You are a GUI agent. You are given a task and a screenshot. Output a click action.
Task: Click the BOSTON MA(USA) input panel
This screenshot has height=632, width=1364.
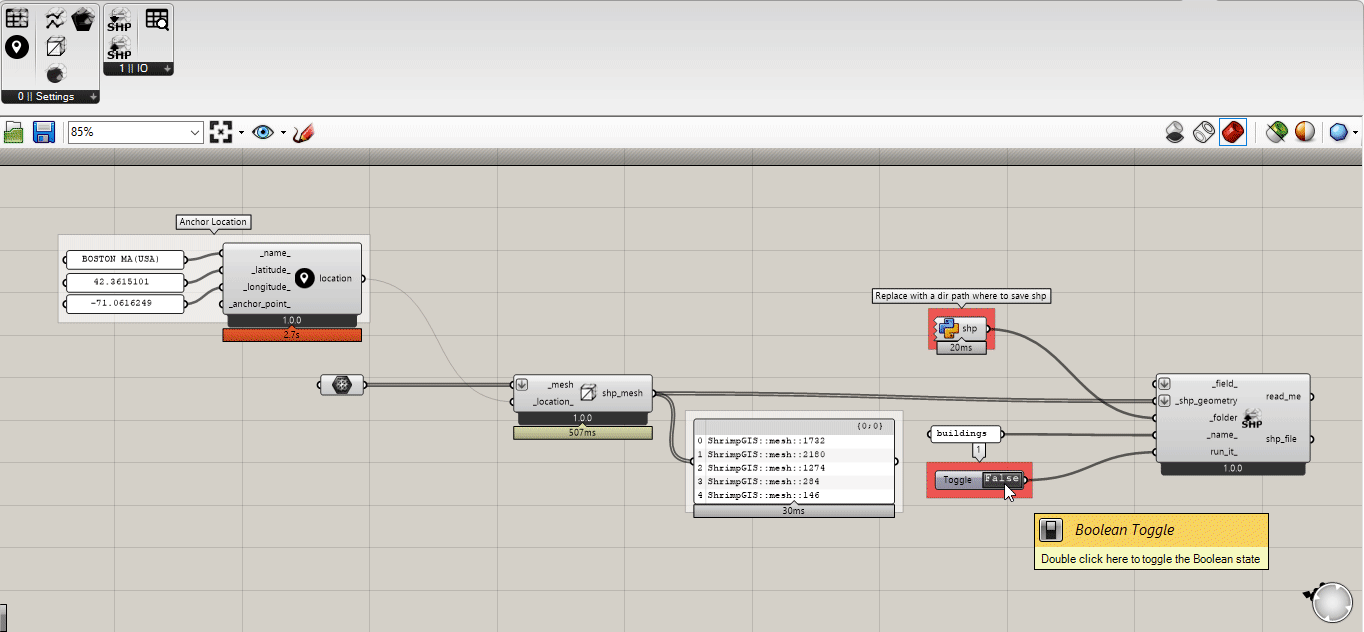[x=124, y=259]
